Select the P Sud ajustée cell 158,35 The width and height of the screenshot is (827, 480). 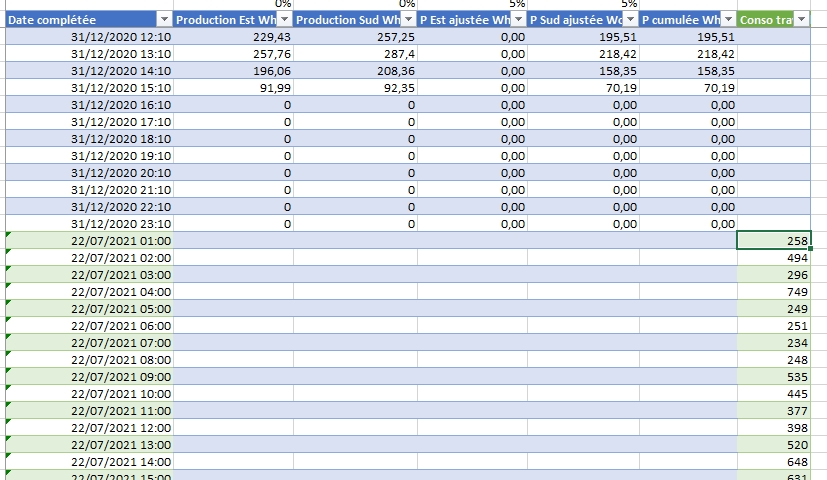(x=582, y=71)
